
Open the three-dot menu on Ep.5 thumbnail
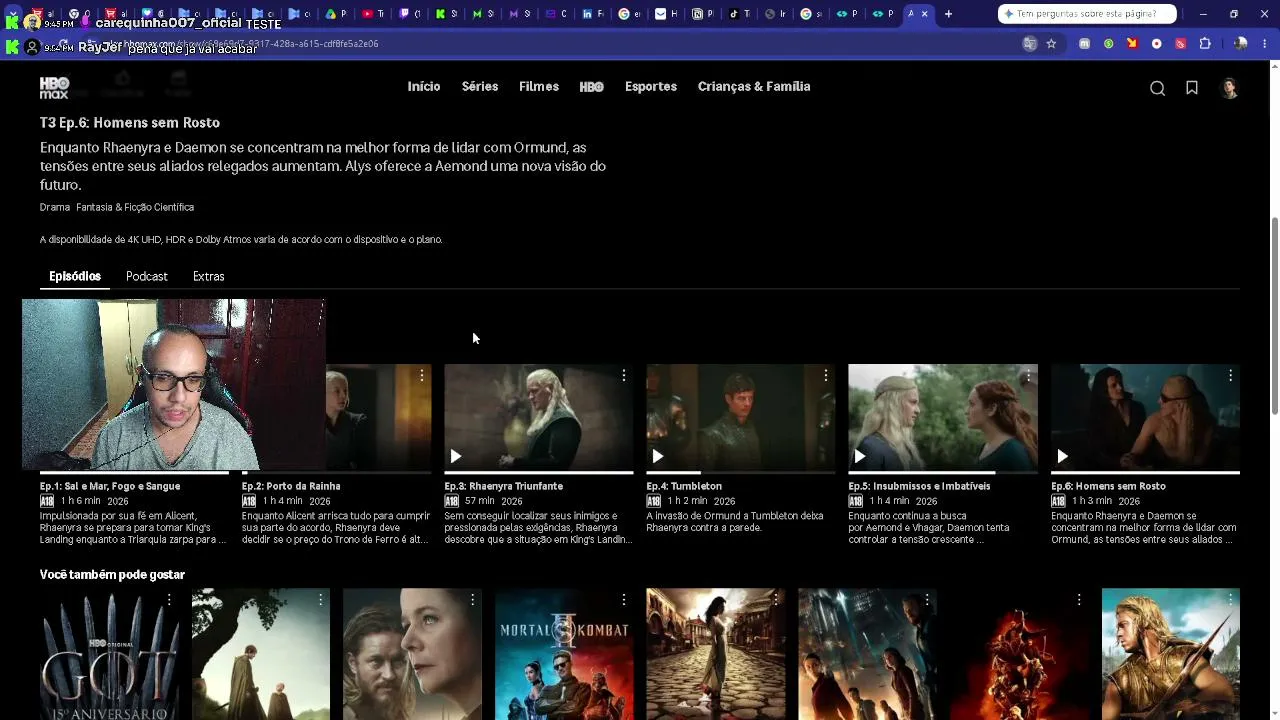click(x=1028, y=376)
